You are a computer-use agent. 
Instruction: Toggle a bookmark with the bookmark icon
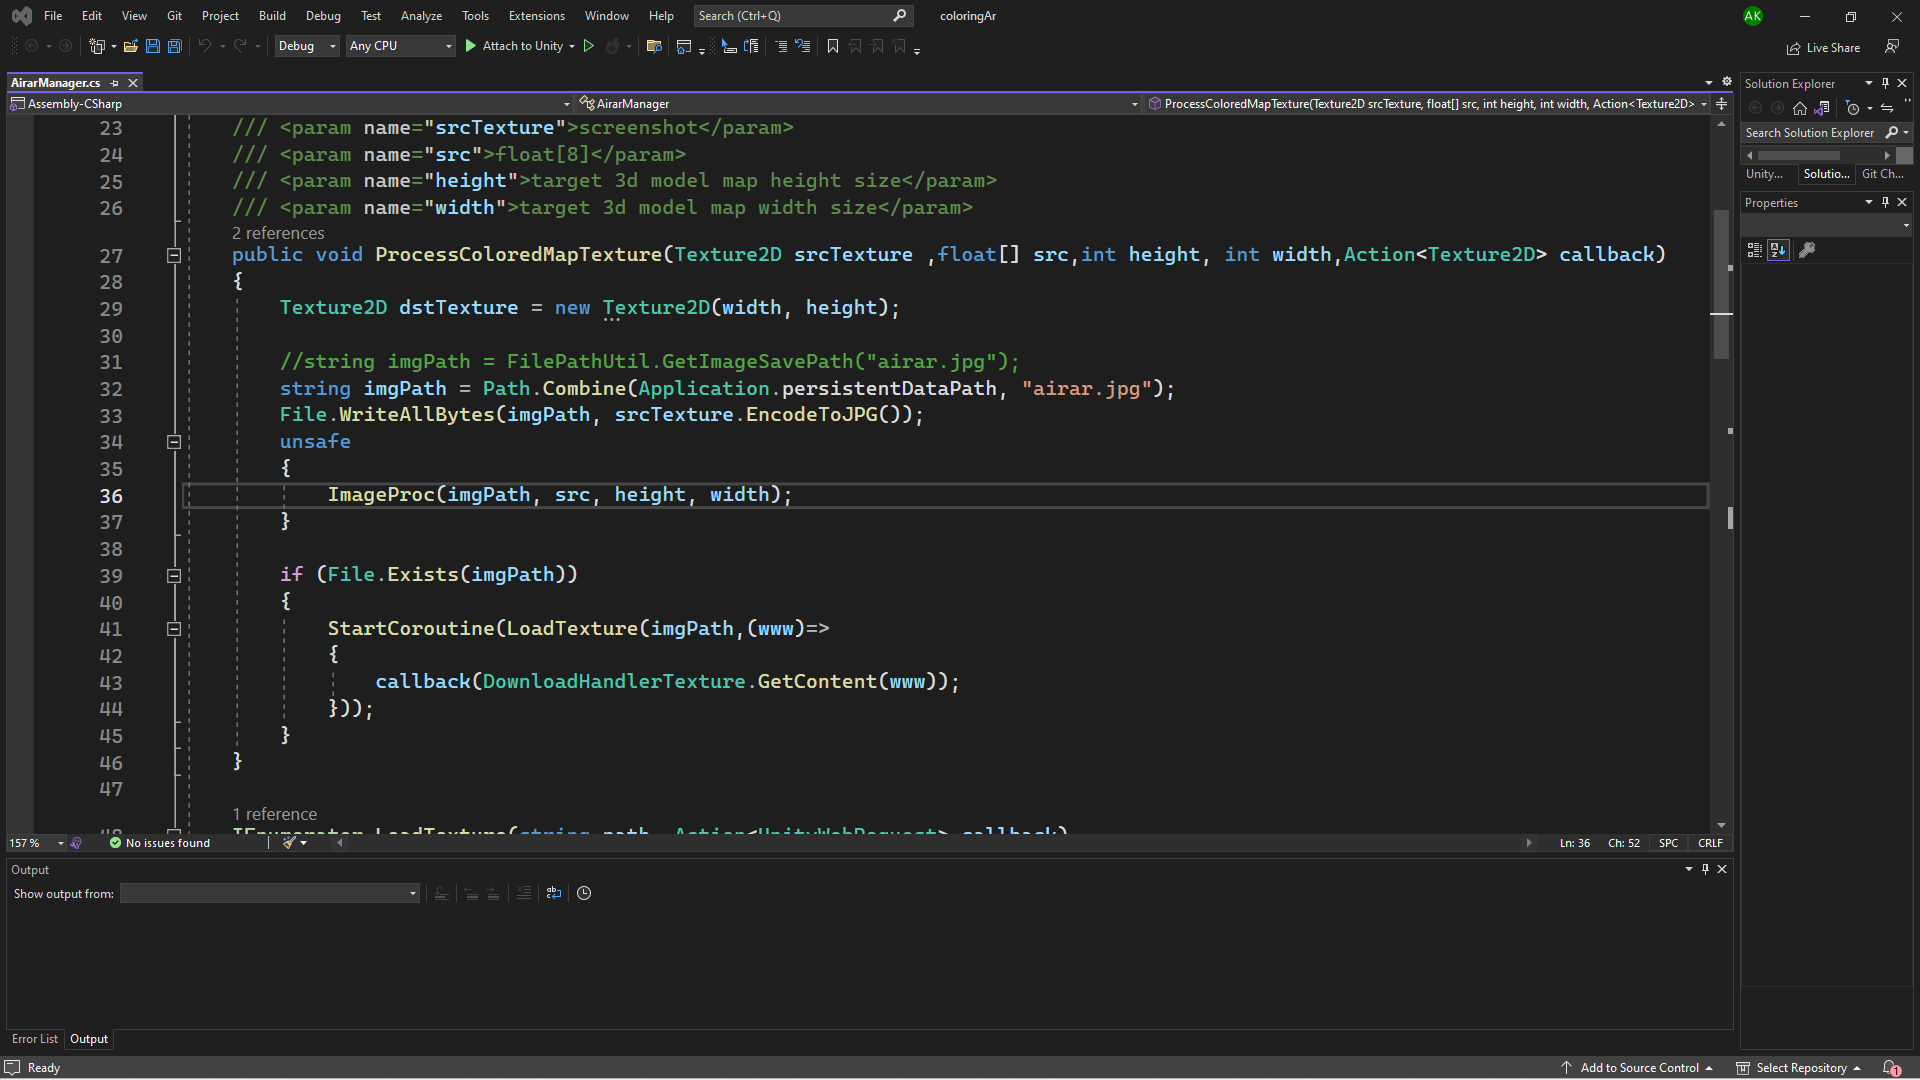pos(833,46)
